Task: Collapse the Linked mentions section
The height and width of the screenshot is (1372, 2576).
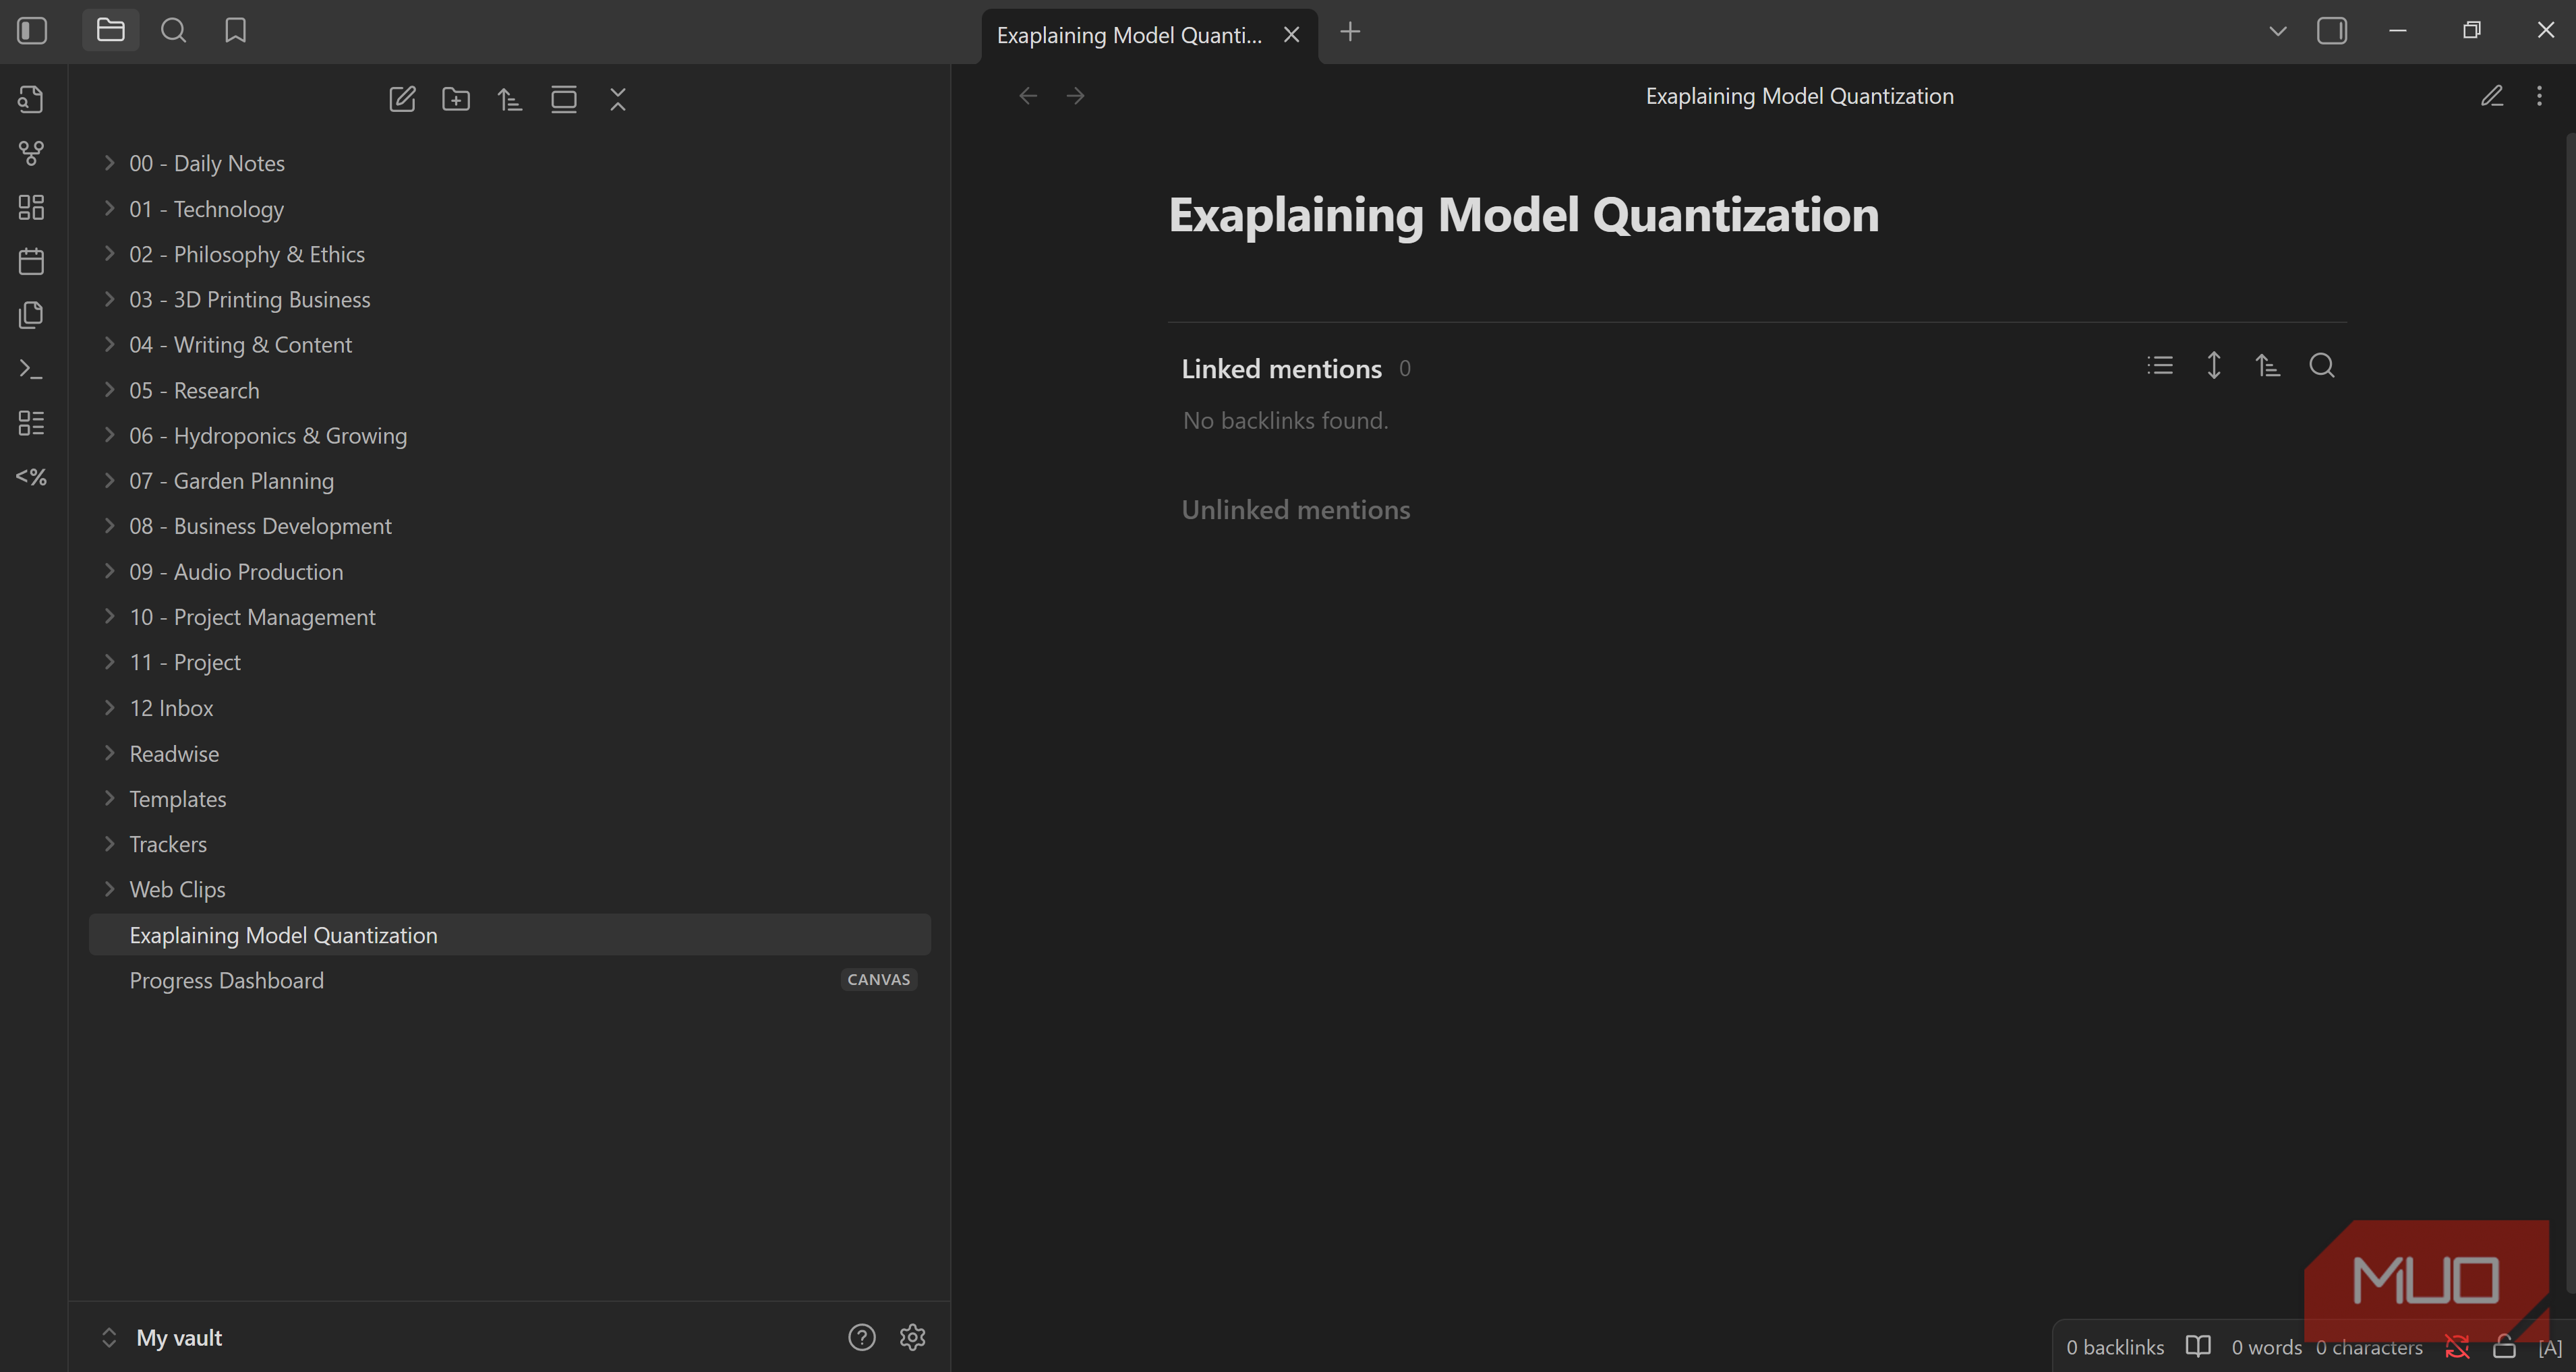Action: (1282, 369)
